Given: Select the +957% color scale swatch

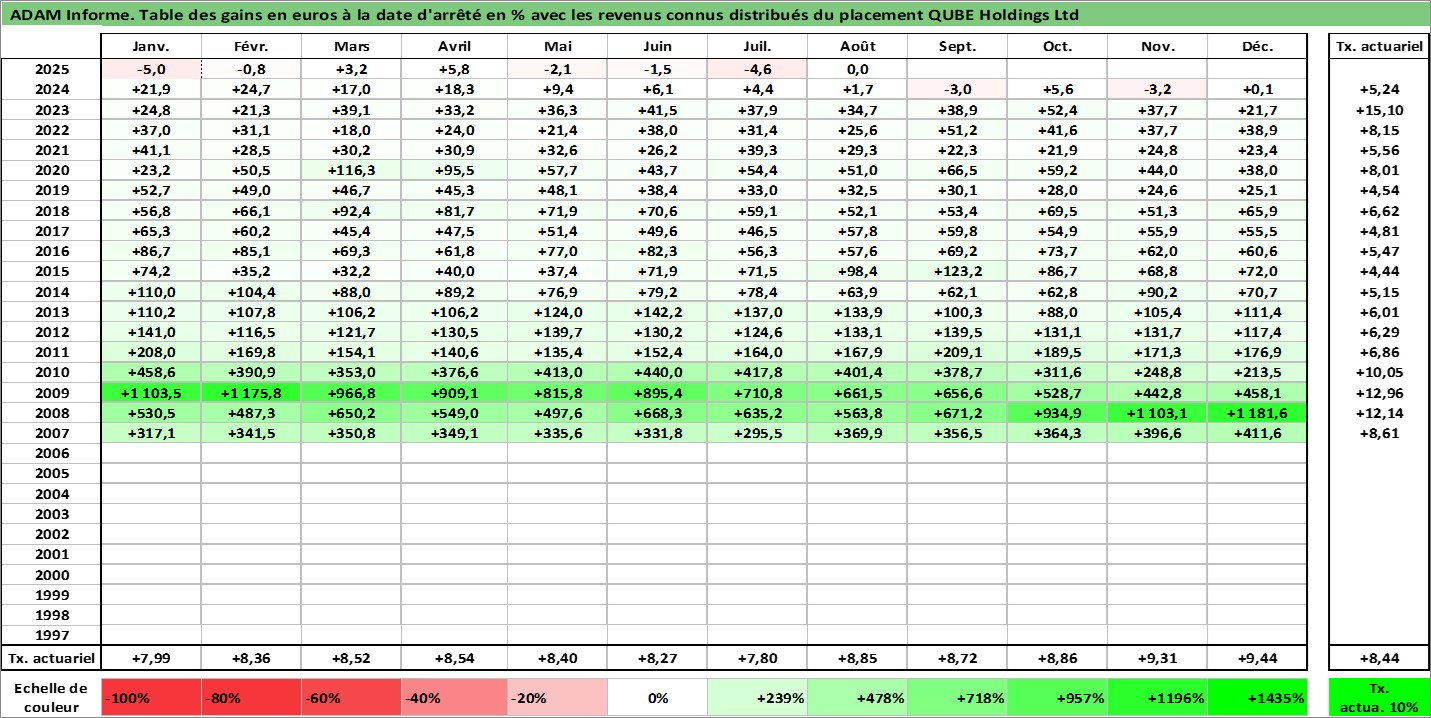Looking at the screenshot, I should (x=1057, y=697).
